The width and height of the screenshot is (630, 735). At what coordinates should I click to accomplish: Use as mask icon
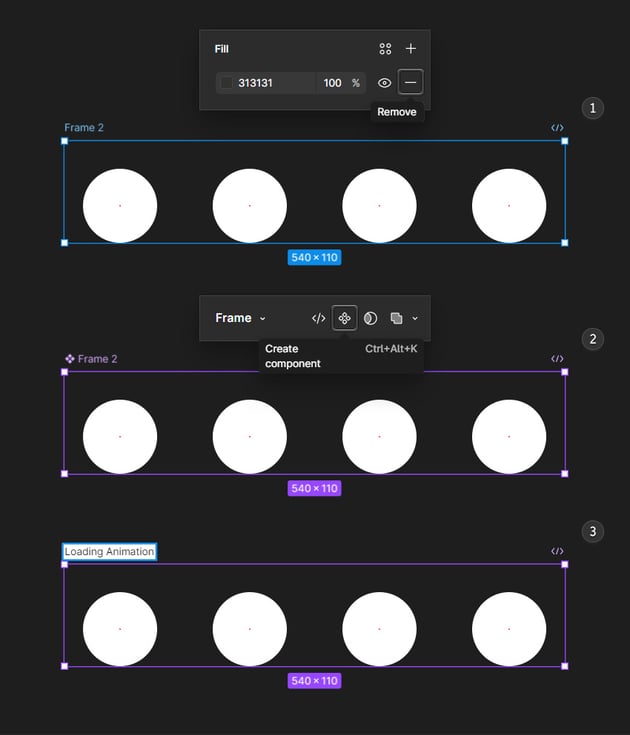click(370, 318)
